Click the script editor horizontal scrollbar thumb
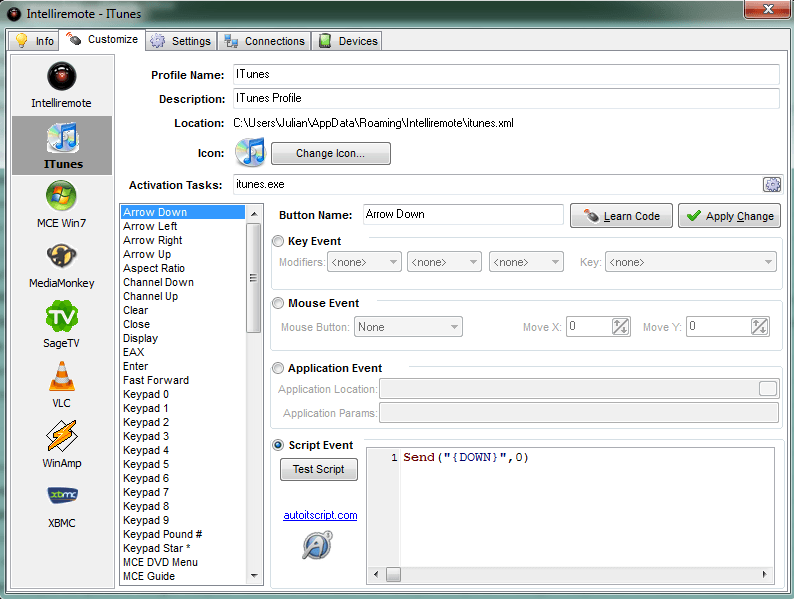Image resolution: width=794 pixels, height=599 pixels. (x=393, y=574)
